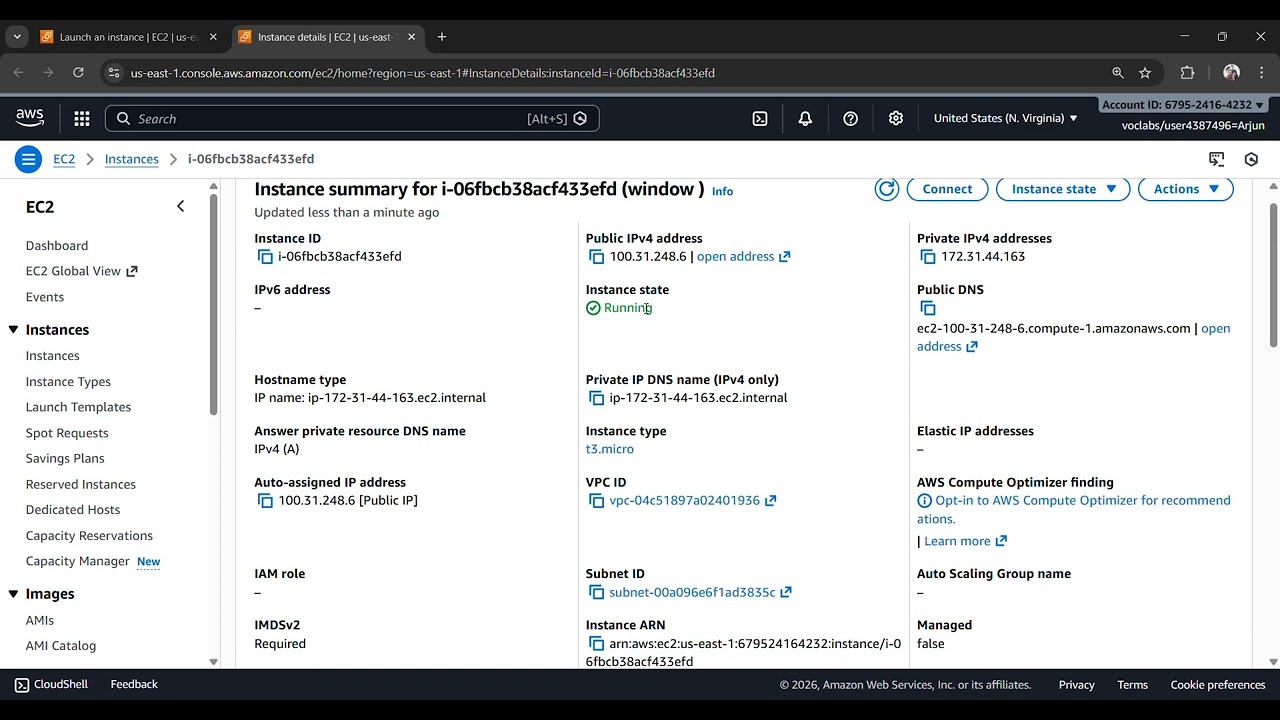Open the Actions dropdown
This screenshot has width=1280, height=720.
[x=1186, y=189]
